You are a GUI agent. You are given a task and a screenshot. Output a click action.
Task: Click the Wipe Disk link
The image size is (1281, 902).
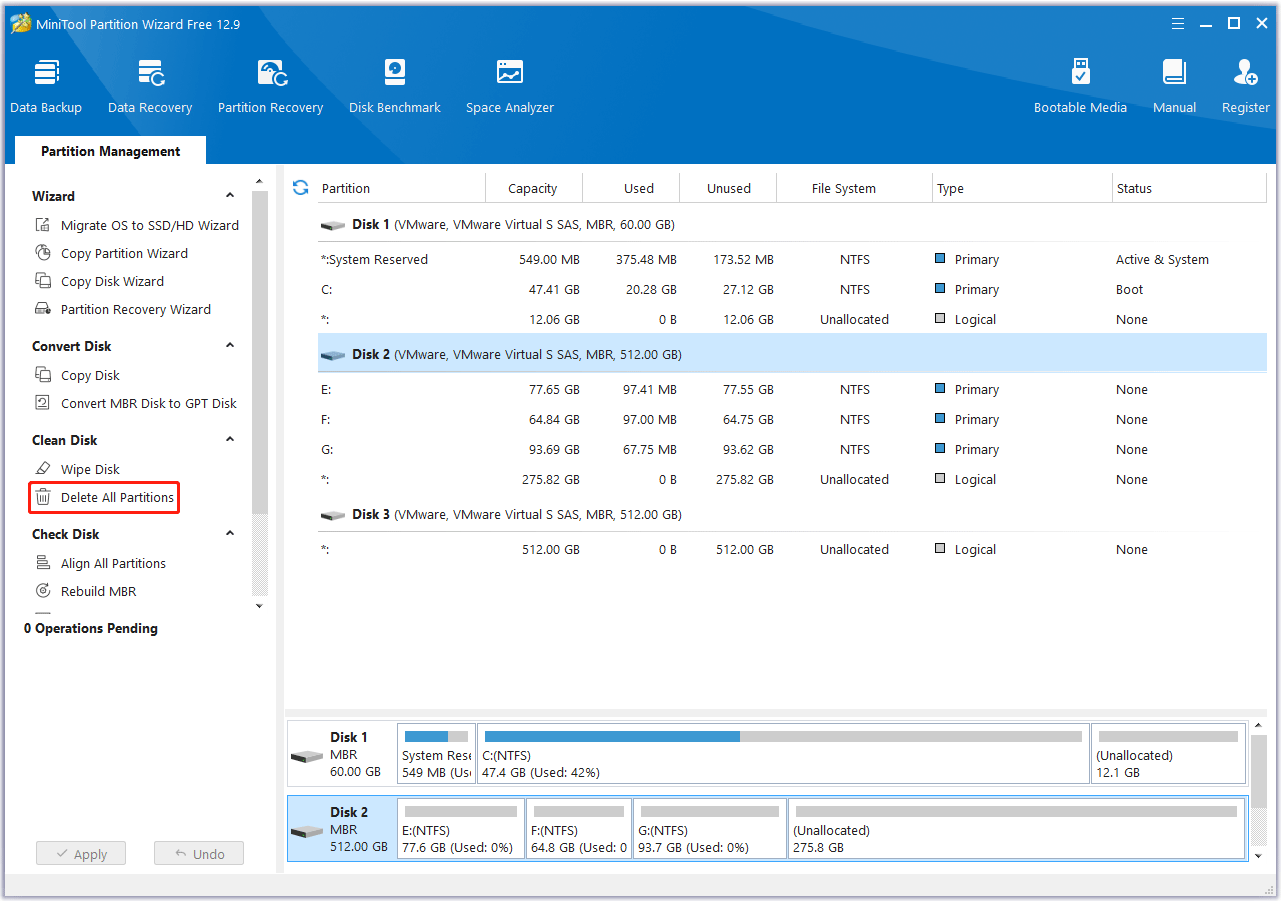90,469
